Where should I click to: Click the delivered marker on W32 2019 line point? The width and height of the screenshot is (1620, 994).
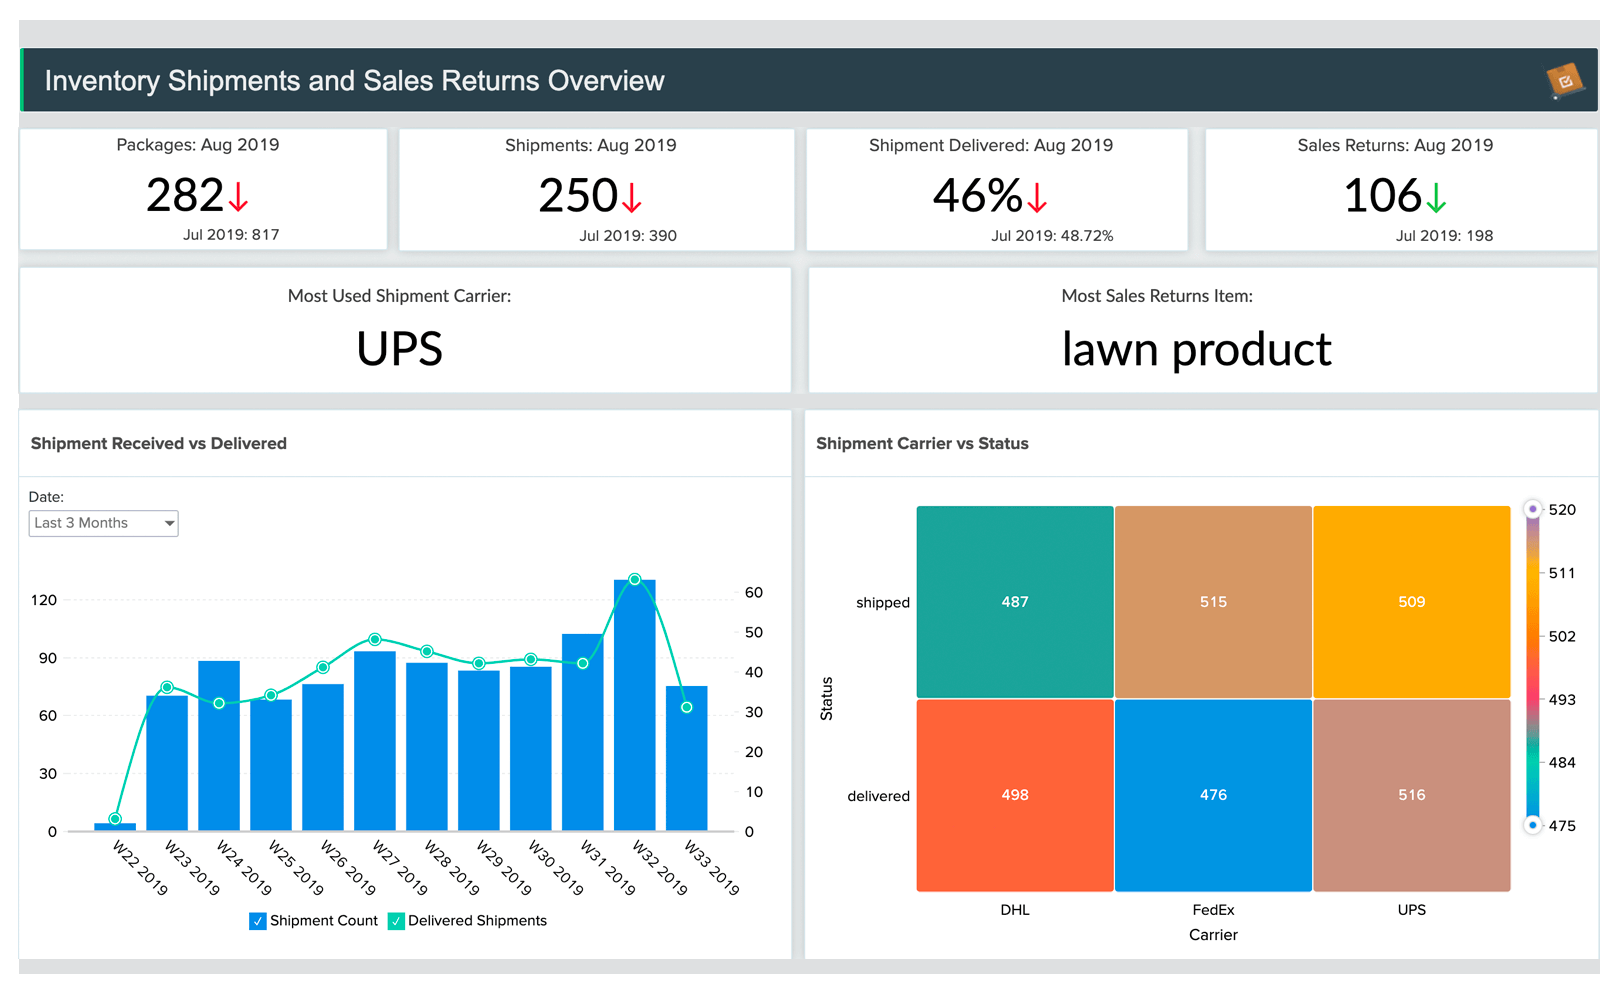click(x=634, y=578)
